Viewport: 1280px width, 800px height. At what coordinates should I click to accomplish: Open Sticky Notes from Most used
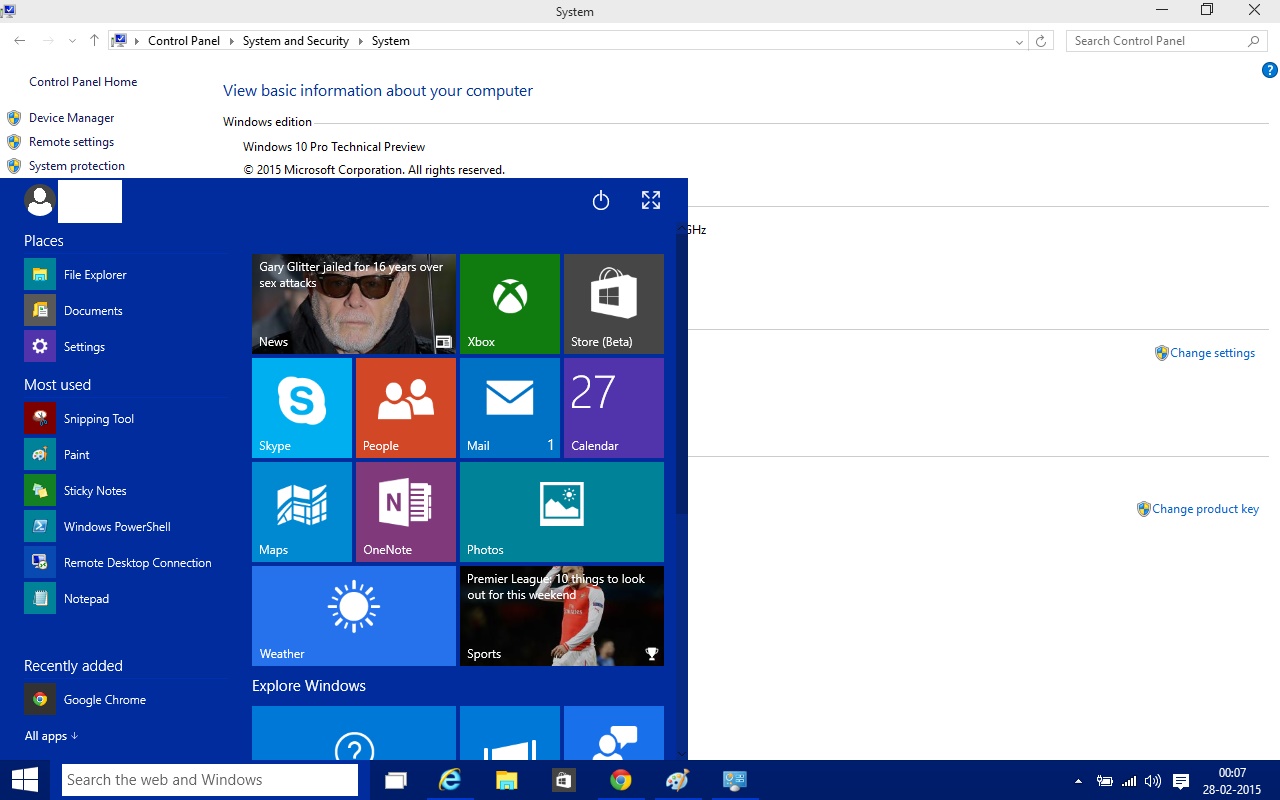point(125,491)
